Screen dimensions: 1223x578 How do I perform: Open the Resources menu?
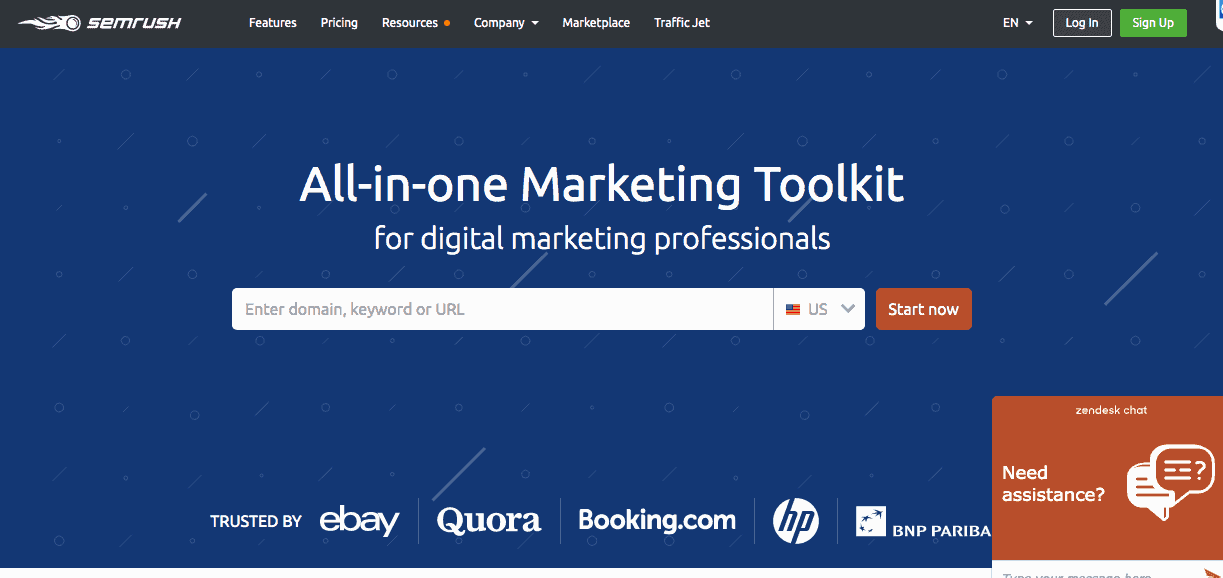[x=410, y=22]
